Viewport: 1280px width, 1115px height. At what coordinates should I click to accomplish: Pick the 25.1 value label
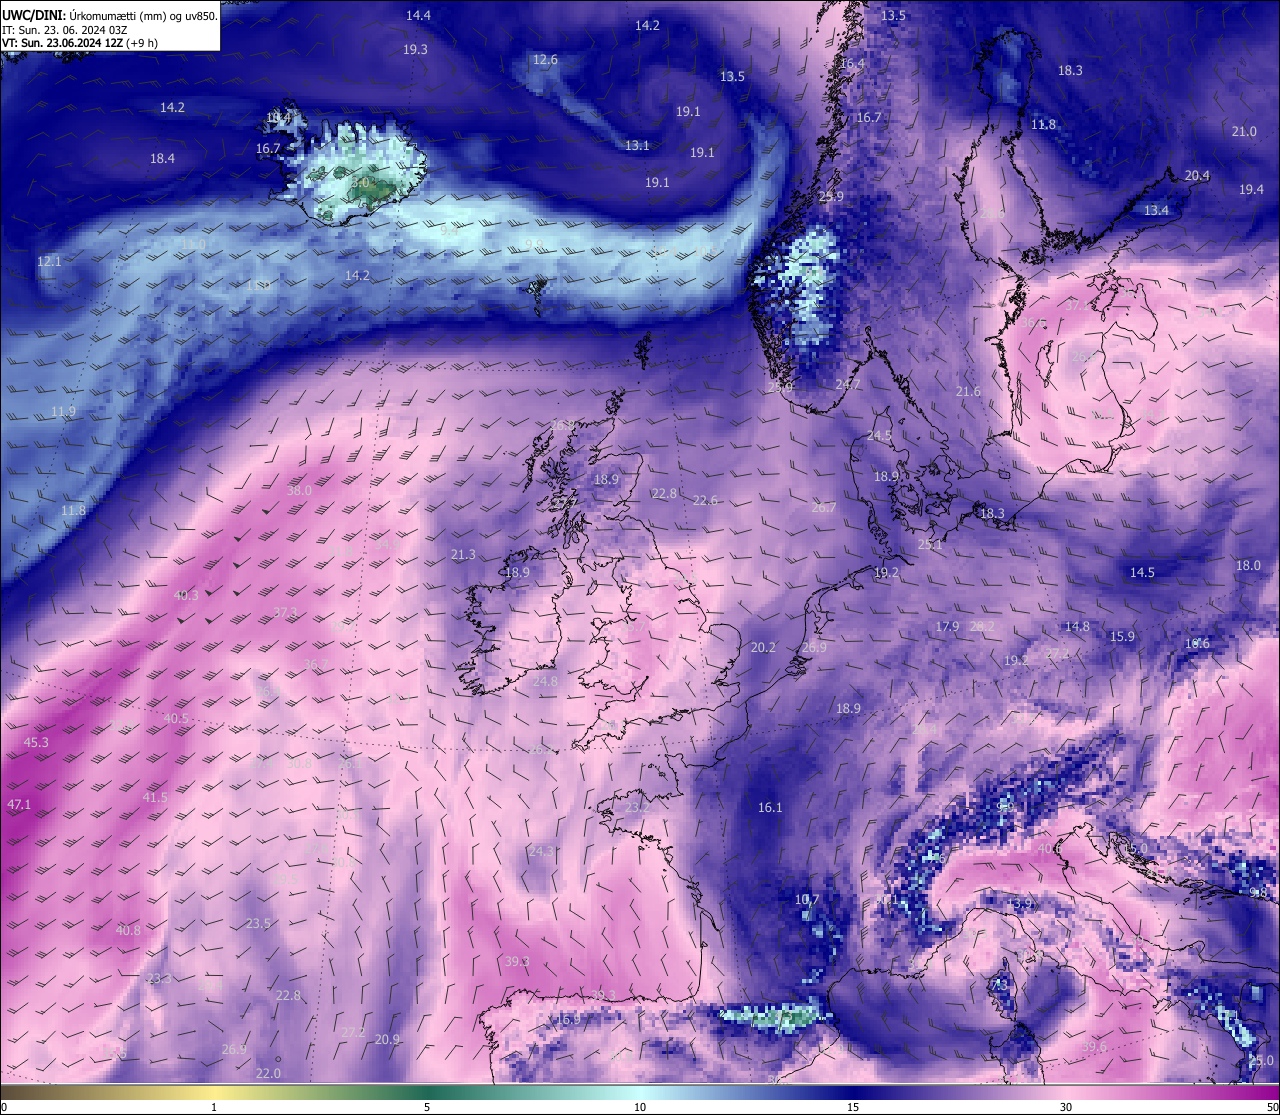(x=930, y=545)
